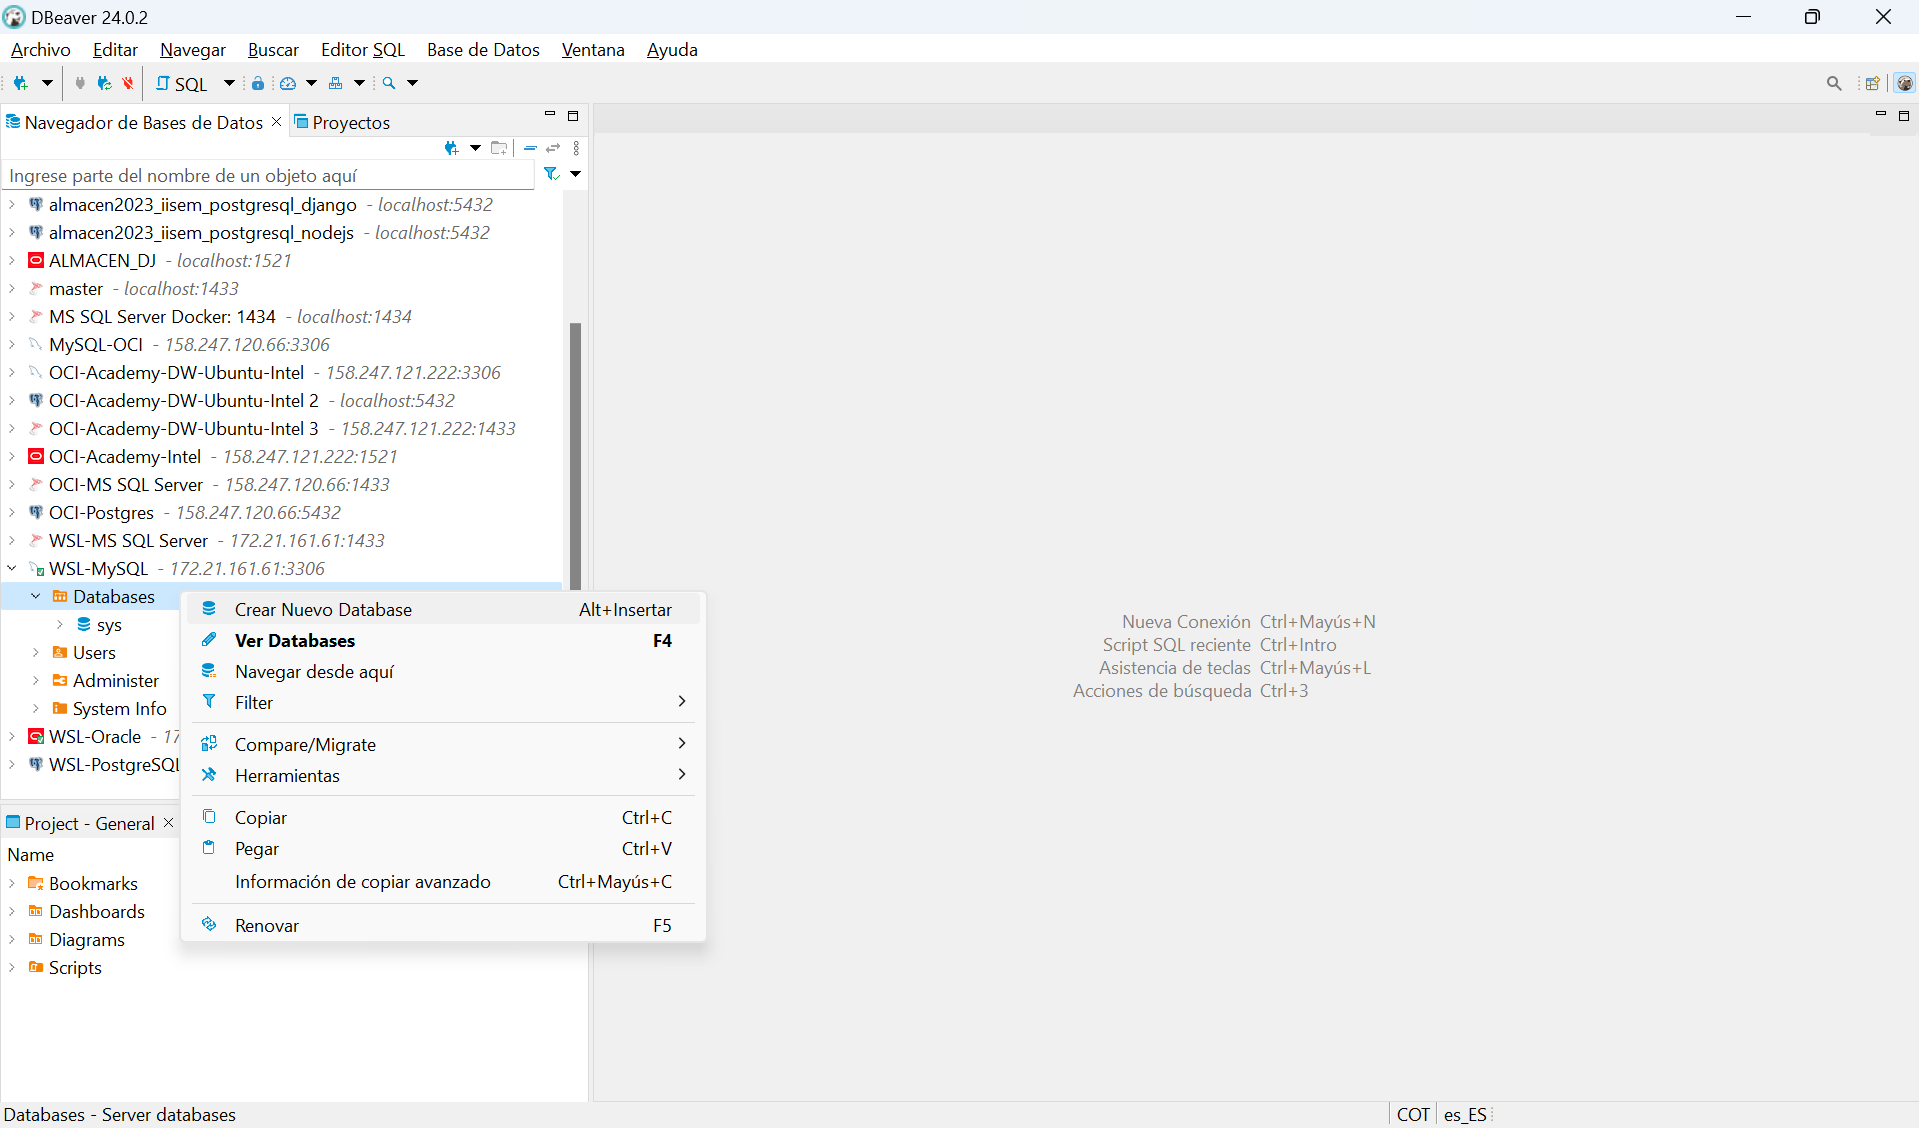Choose Crear Nuevo Database from context menu
Image resolution: width=1919 pixels, height=1128 pixels.
[443, 609]
